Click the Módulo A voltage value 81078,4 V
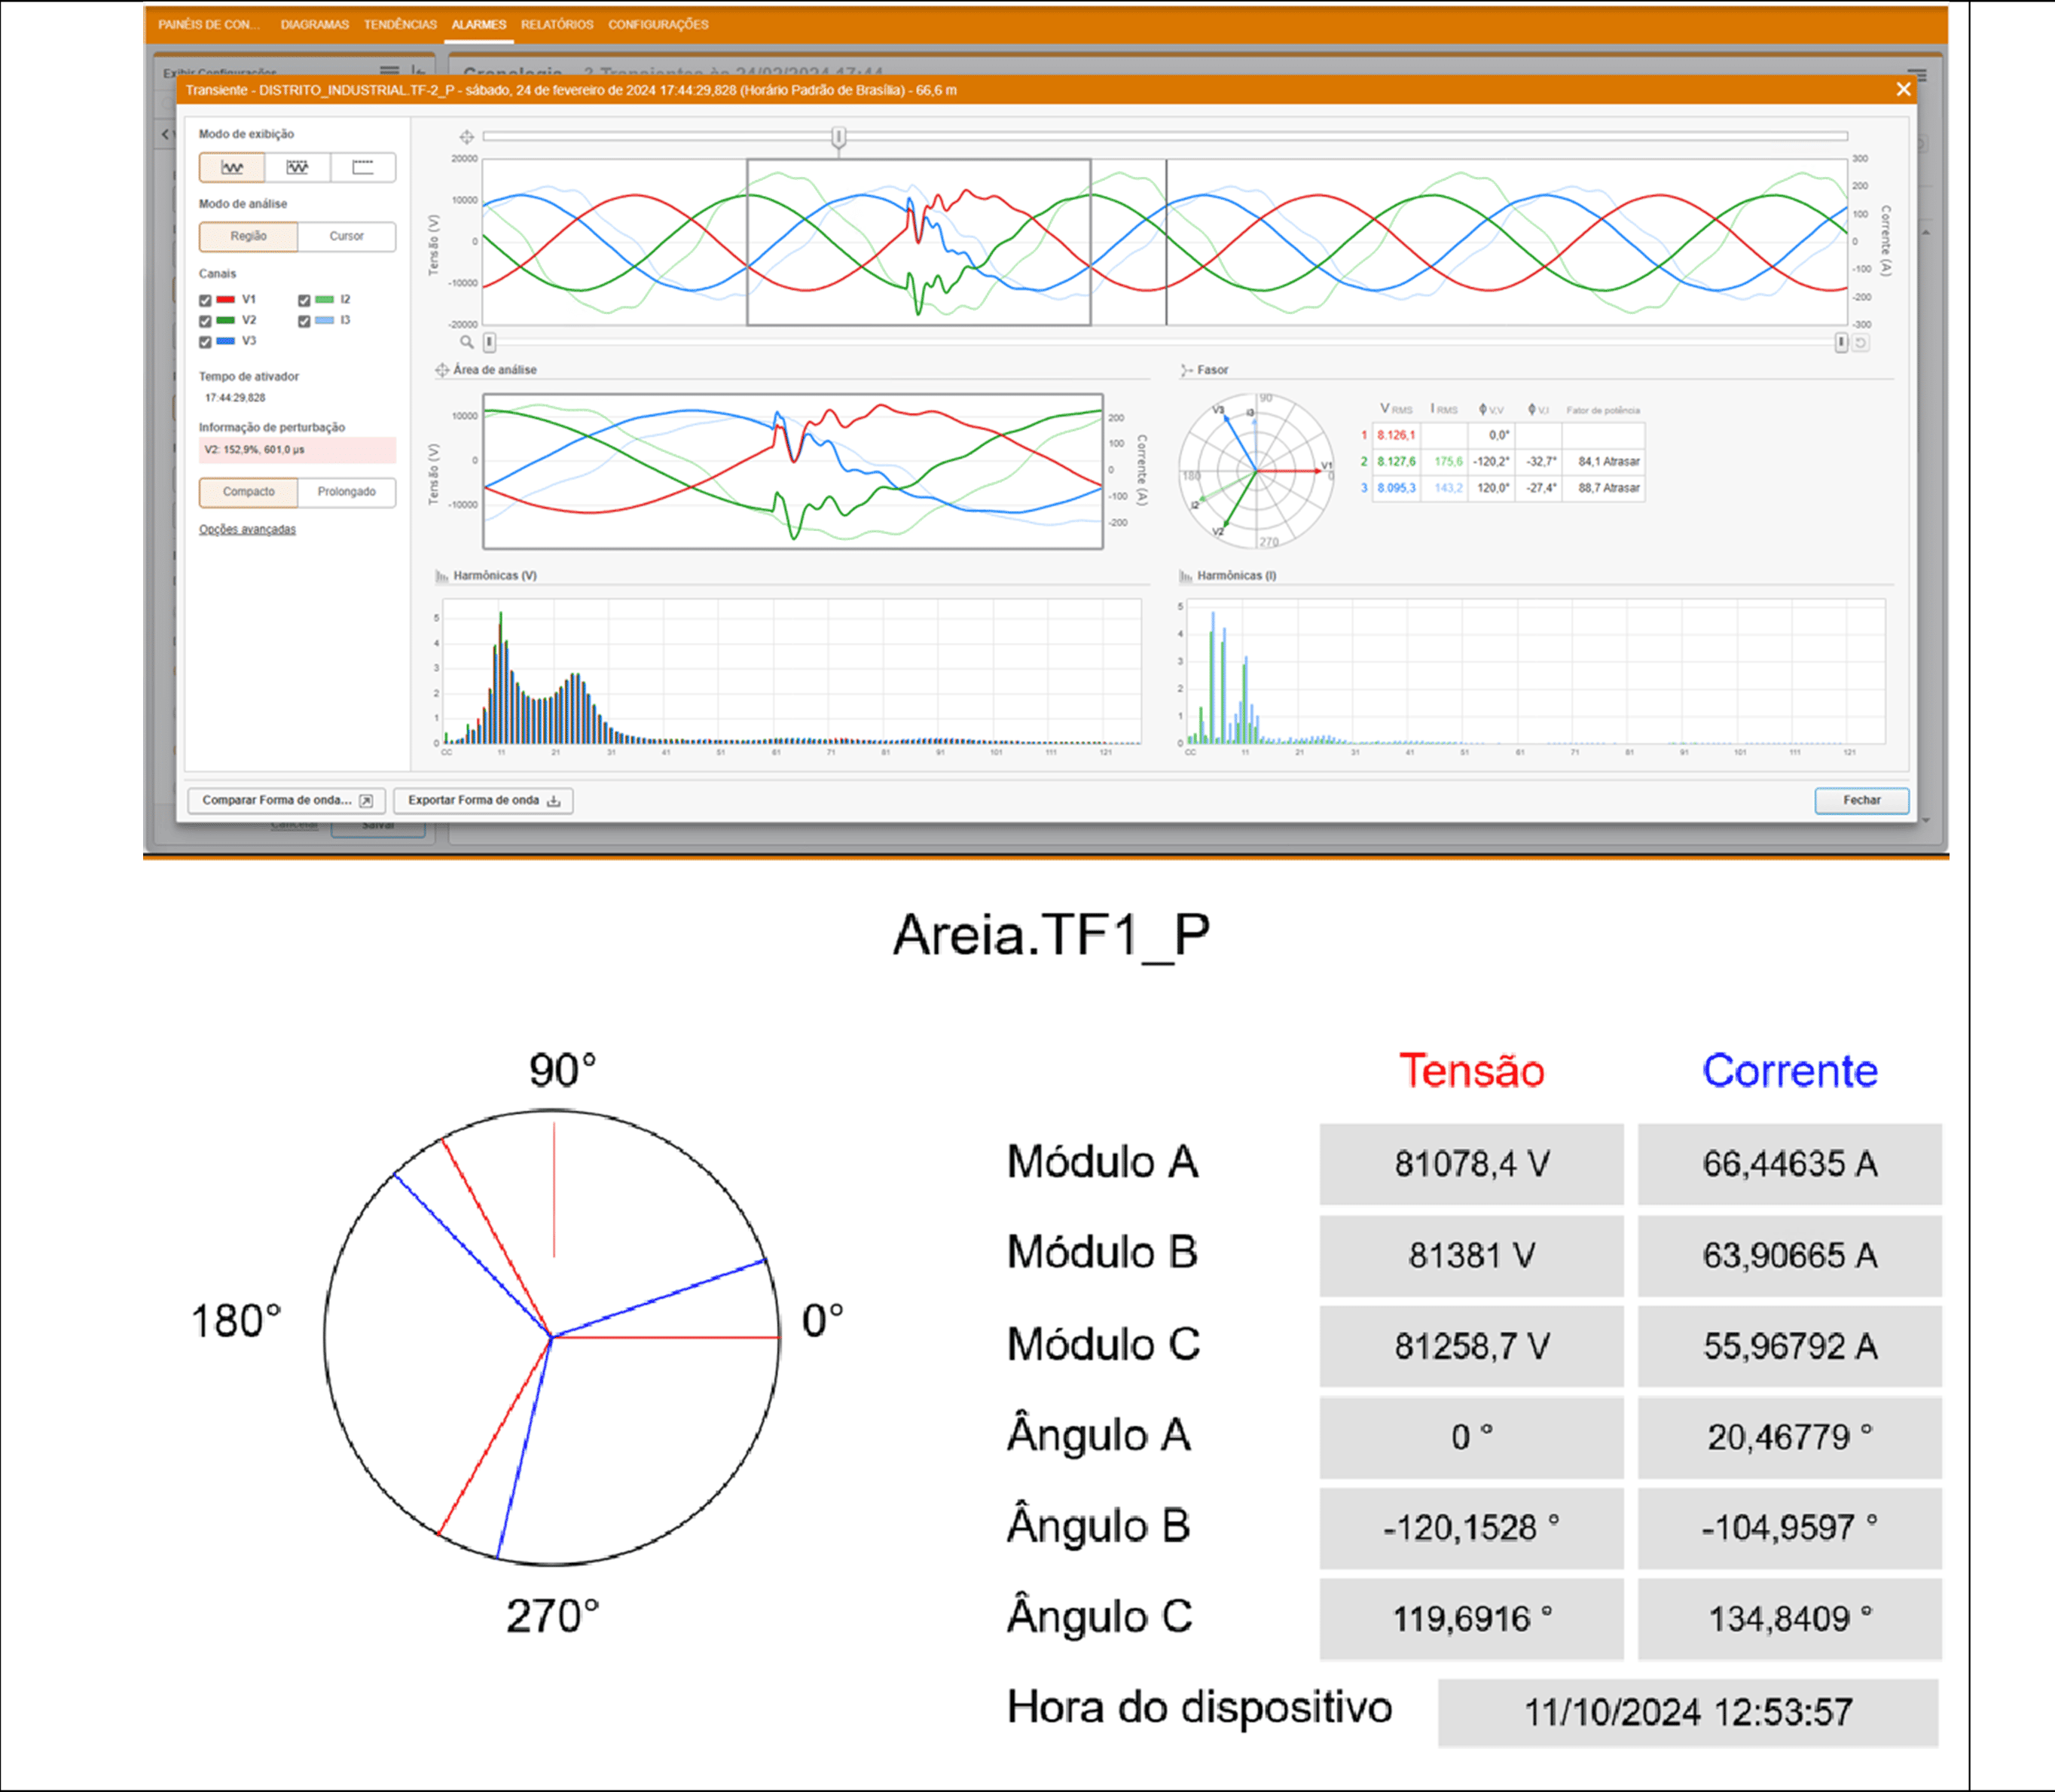2055x1792 pixels. pos(1472,1164)
